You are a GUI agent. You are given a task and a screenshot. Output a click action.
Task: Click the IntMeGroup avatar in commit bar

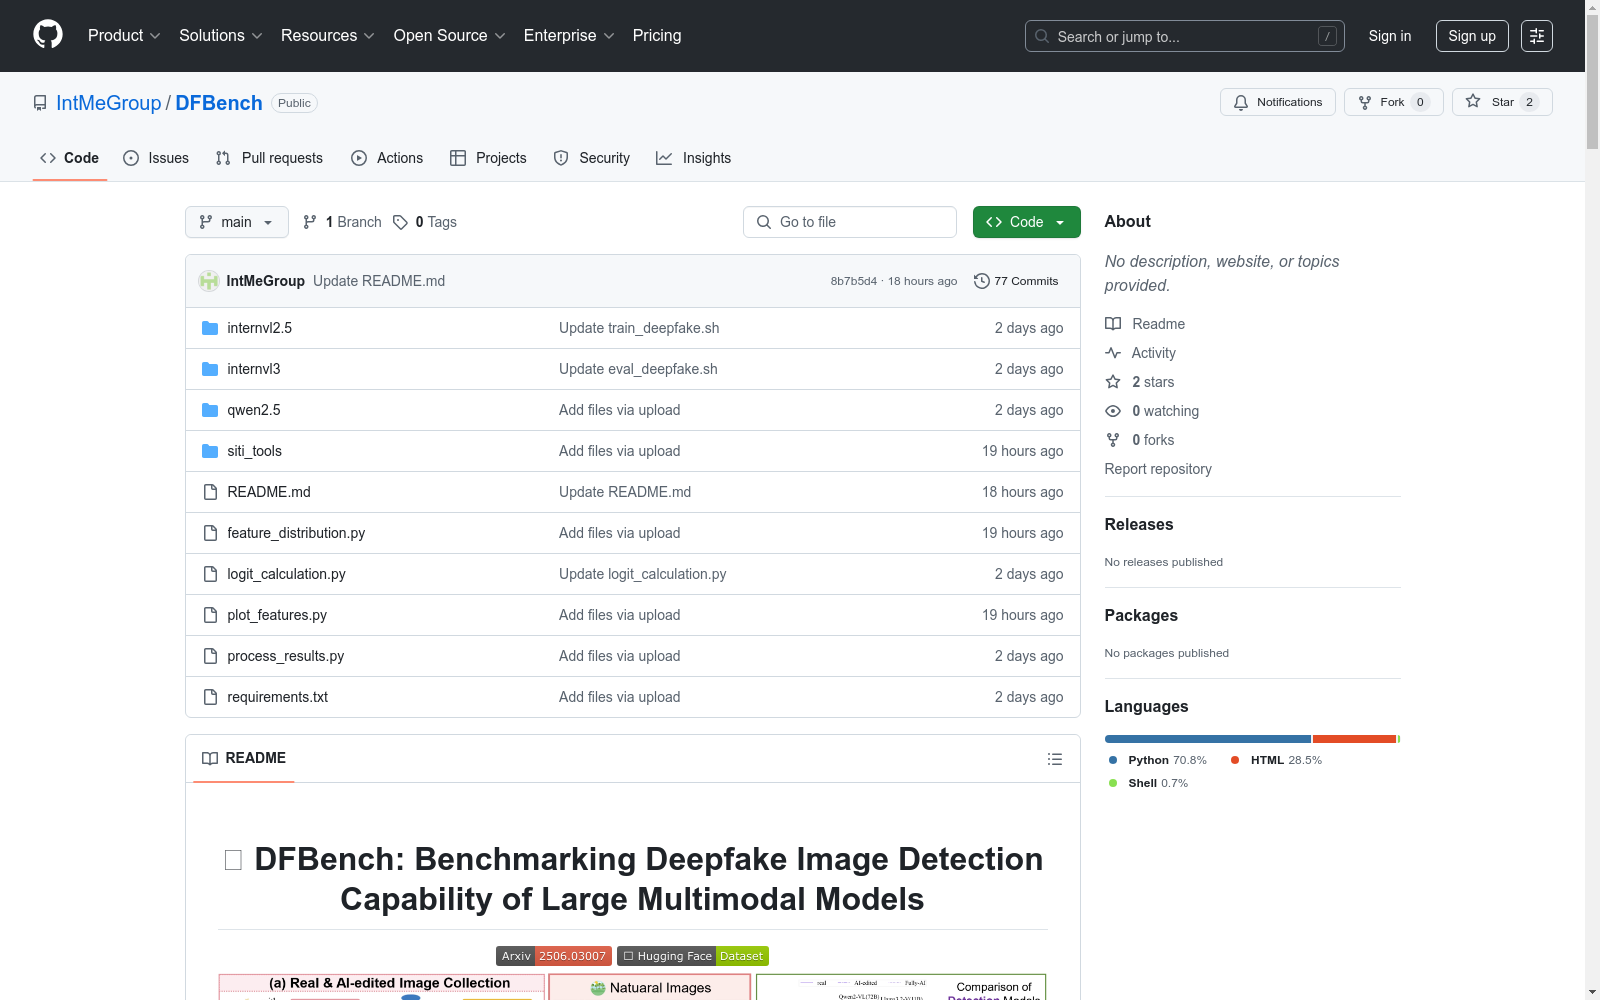pyautogui.click(x=209, y=281)
